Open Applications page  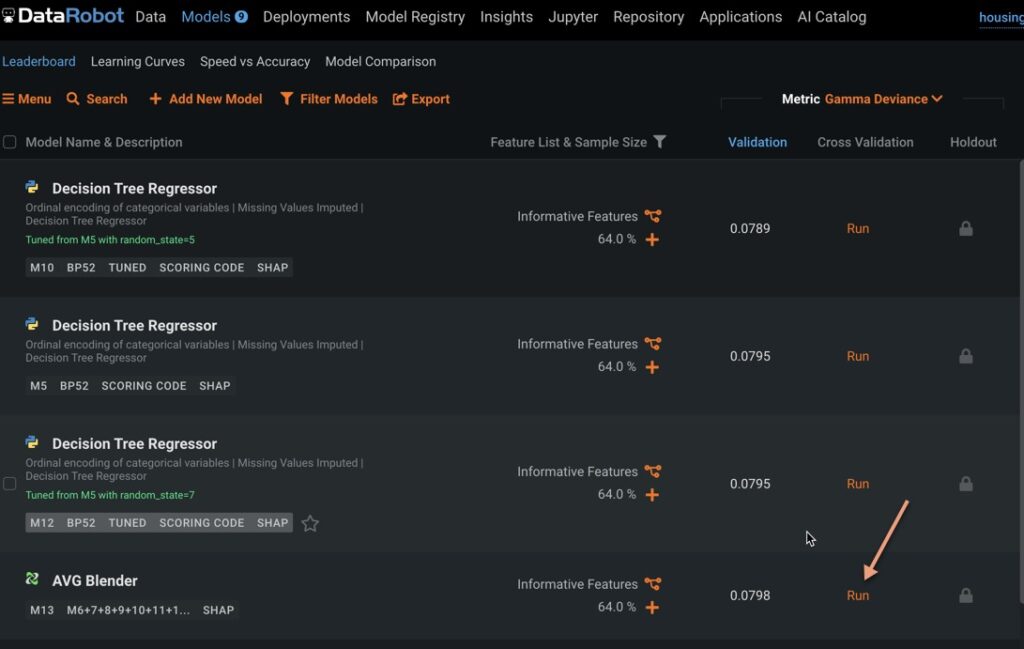coord(741,17)
